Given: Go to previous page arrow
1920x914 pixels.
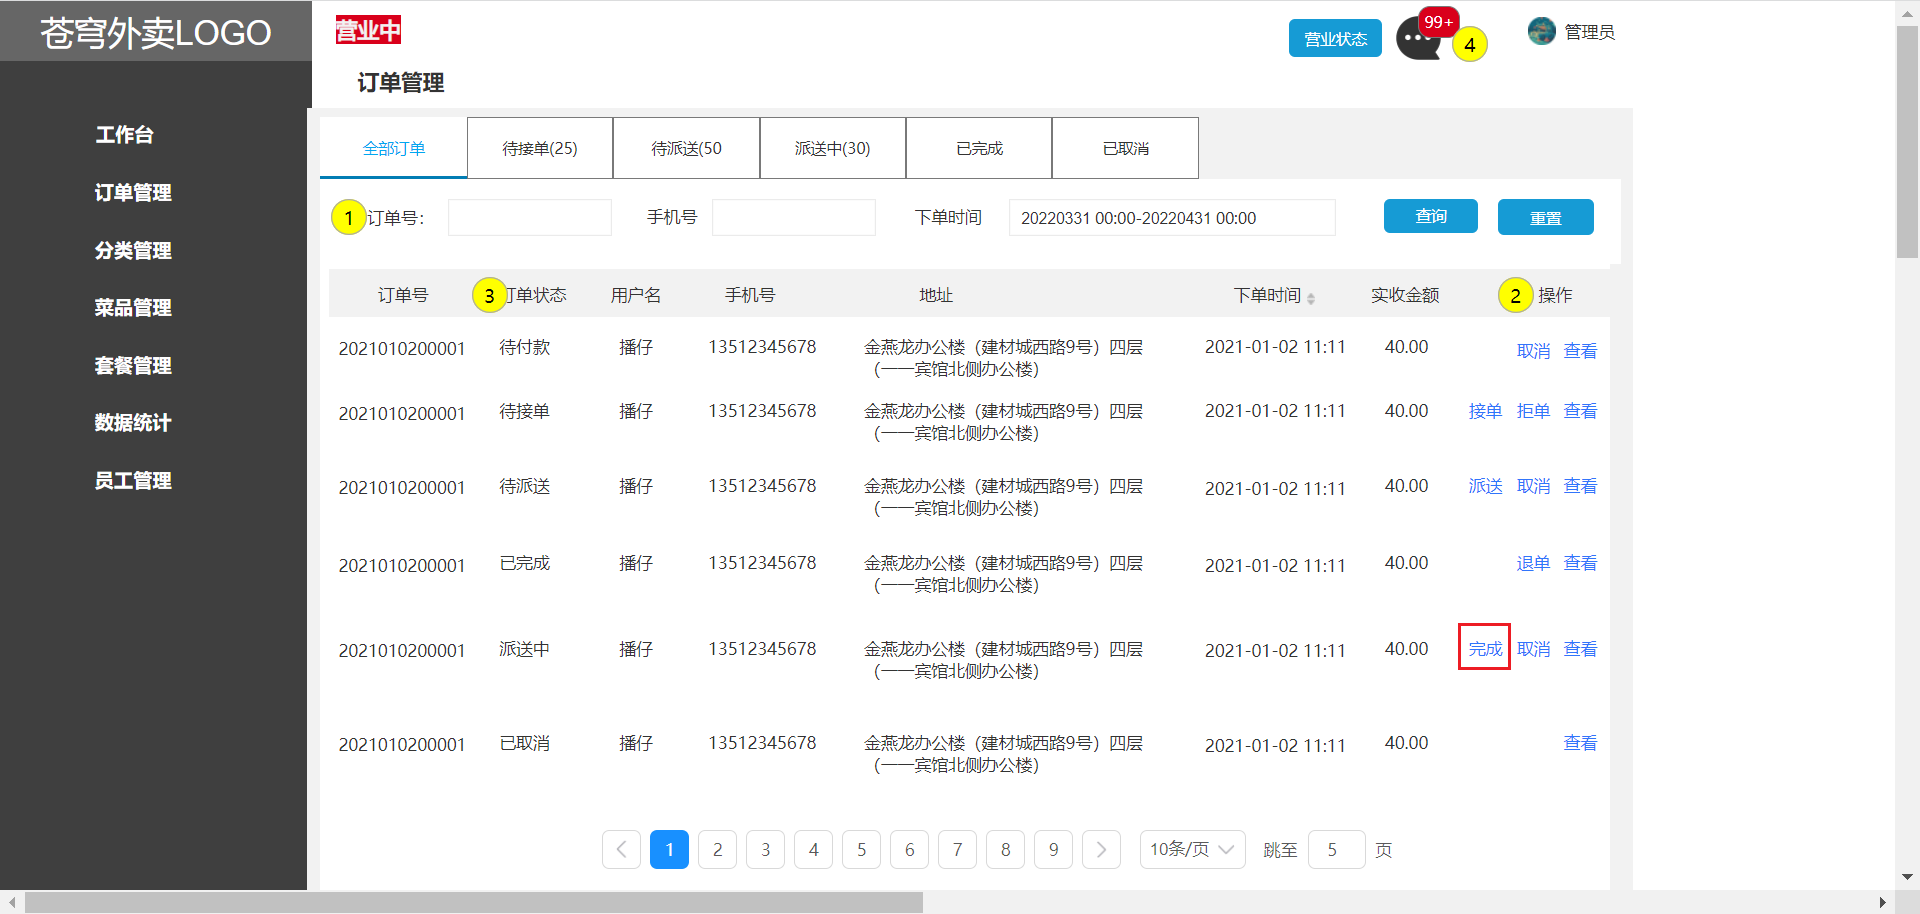Looking at the screenshot, I should click(x=621, y=850).
